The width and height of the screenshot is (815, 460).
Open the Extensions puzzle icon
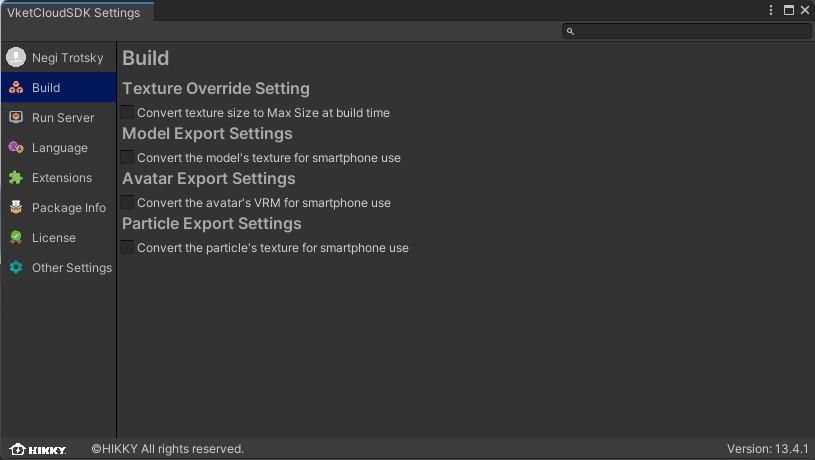pyautogui.click(x=15, y=178)
